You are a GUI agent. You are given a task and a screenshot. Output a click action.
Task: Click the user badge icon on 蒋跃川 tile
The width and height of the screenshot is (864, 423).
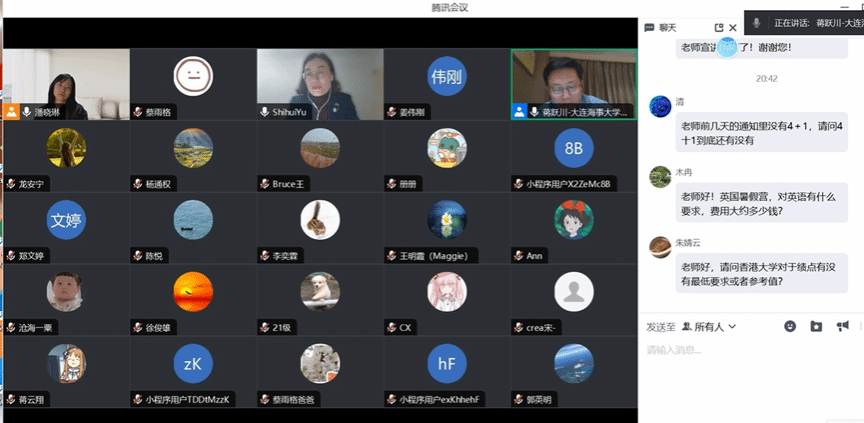[x=519, y=112]
